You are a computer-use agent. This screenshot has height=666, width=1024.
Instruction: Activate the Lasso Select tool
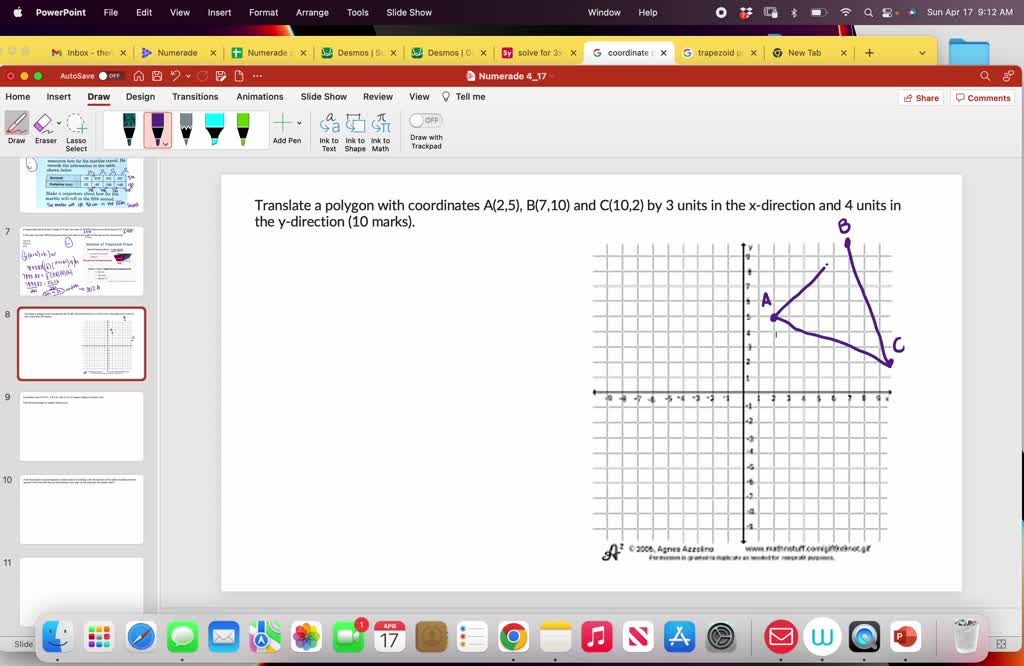(x=76, y=125)
